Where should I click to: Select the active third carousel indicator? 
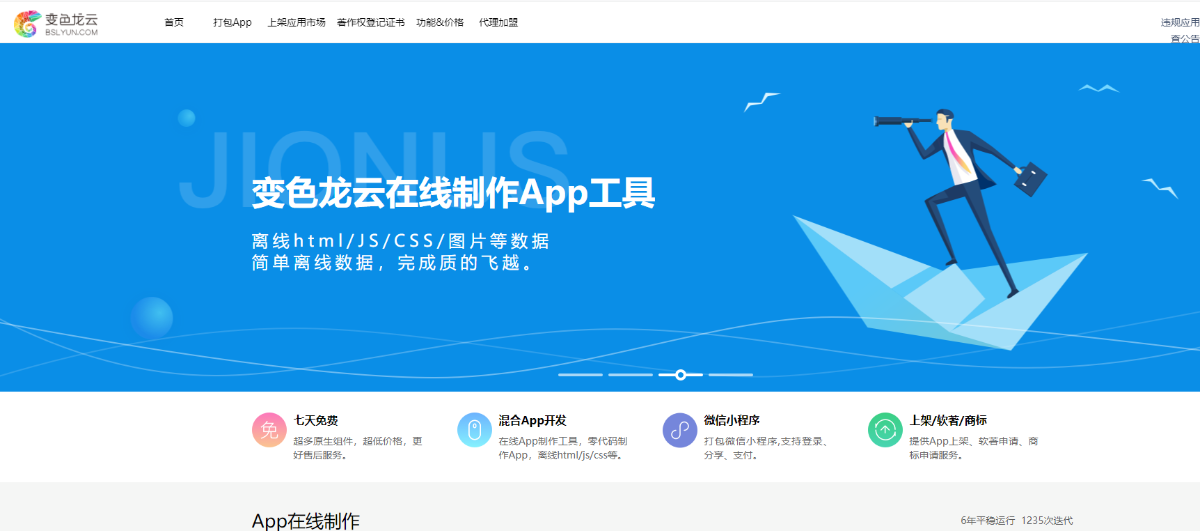click(x=680, y=375)
